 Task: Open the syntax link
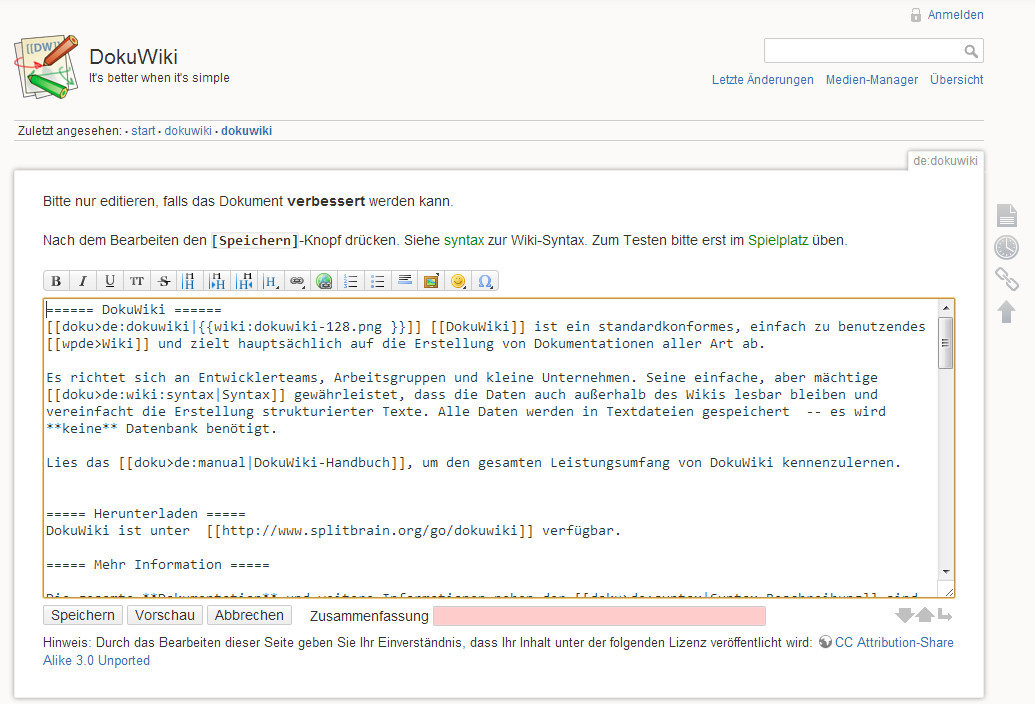point(464,240)
